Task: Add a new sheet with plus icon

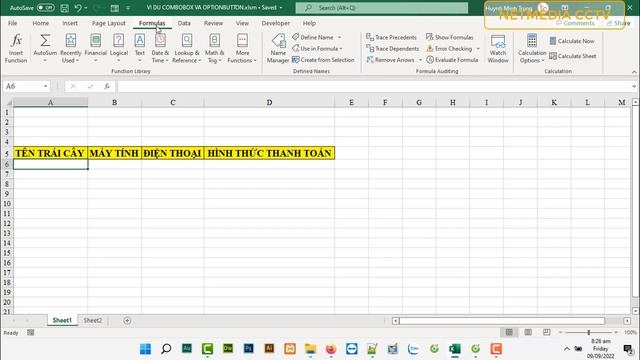Action: tap(127, 321)
